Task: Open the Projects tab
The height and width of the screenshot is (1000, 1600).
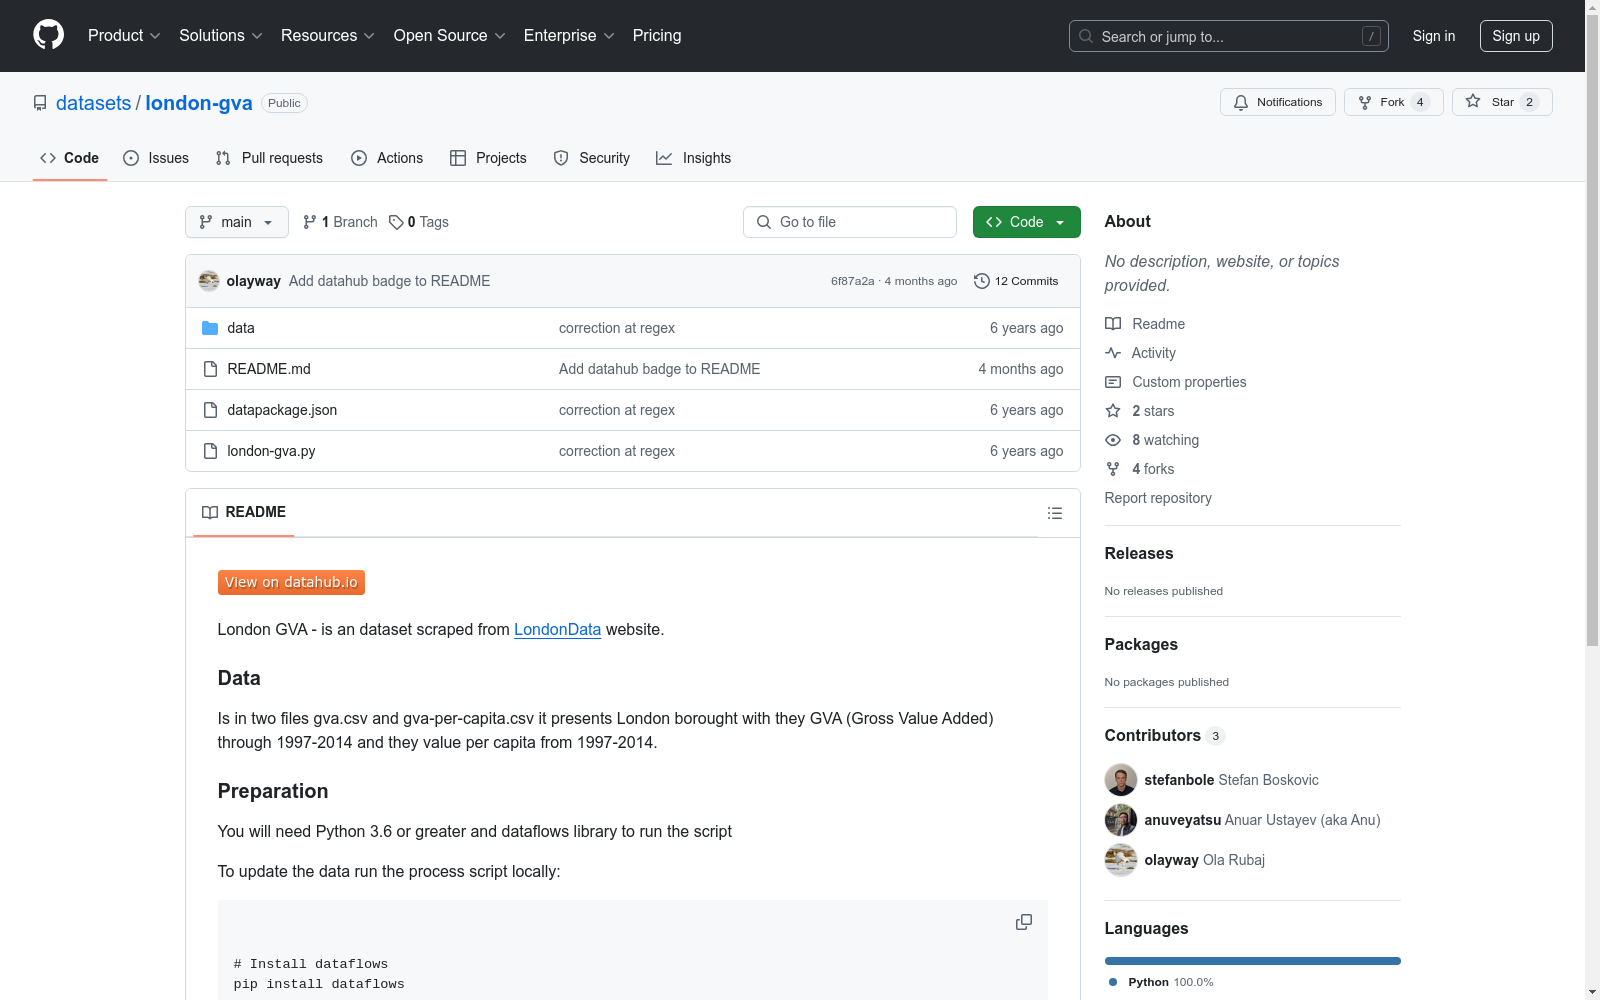Action: [488, 158]
